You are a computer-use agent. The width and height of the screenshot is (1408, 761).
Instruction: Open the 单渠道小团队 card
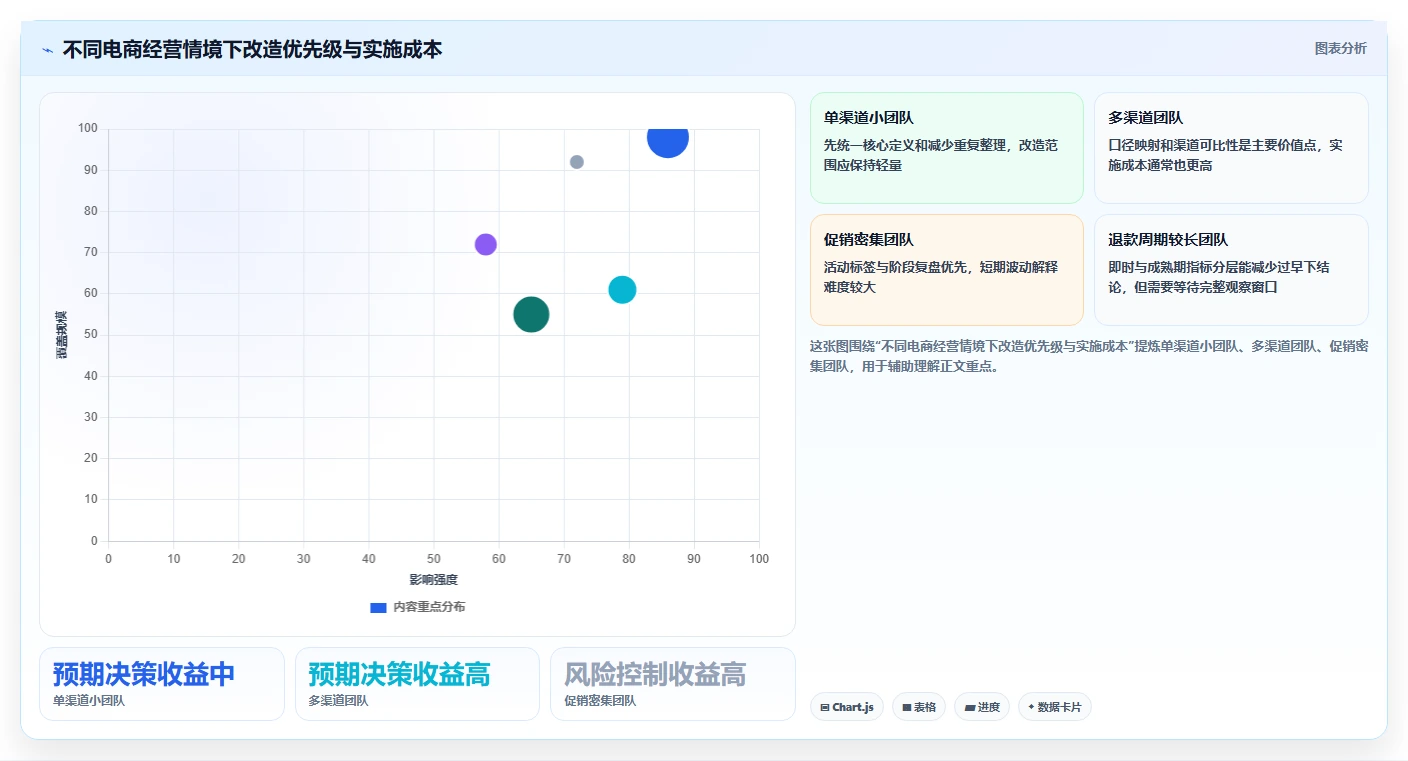click(x=946, y=148)
